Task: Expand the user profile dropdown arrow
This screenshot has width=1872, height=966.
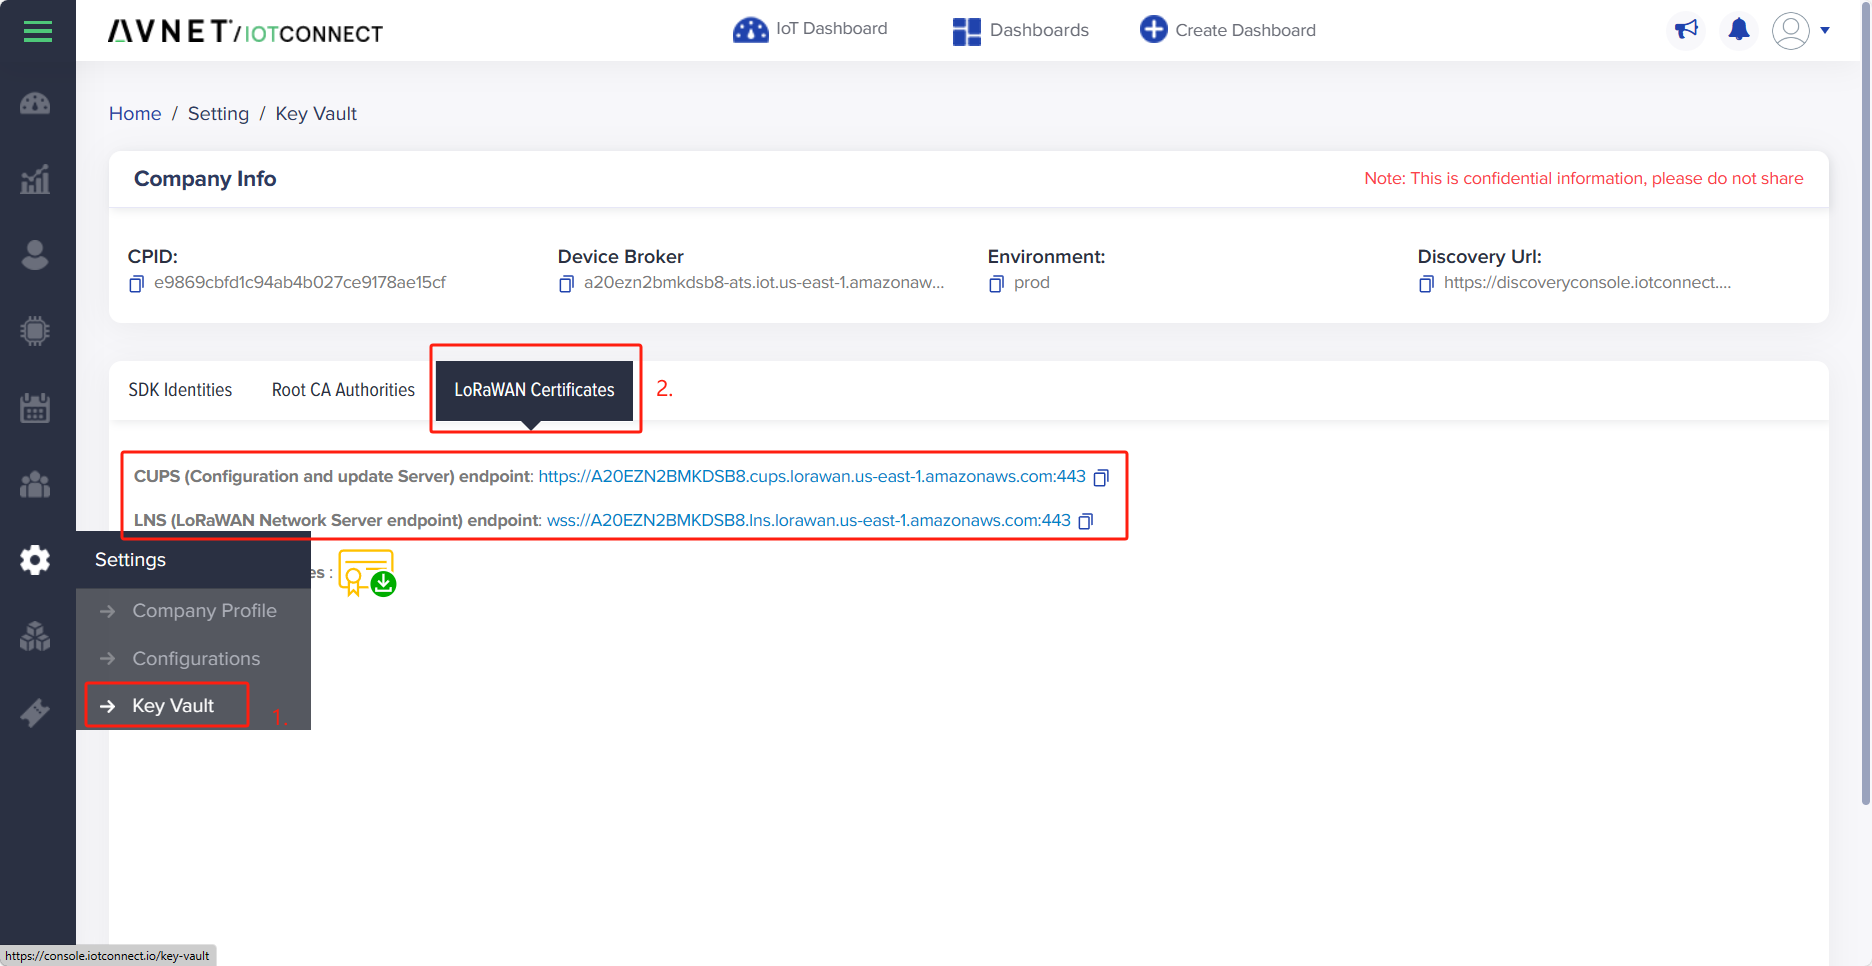Action: point(1825,30)
